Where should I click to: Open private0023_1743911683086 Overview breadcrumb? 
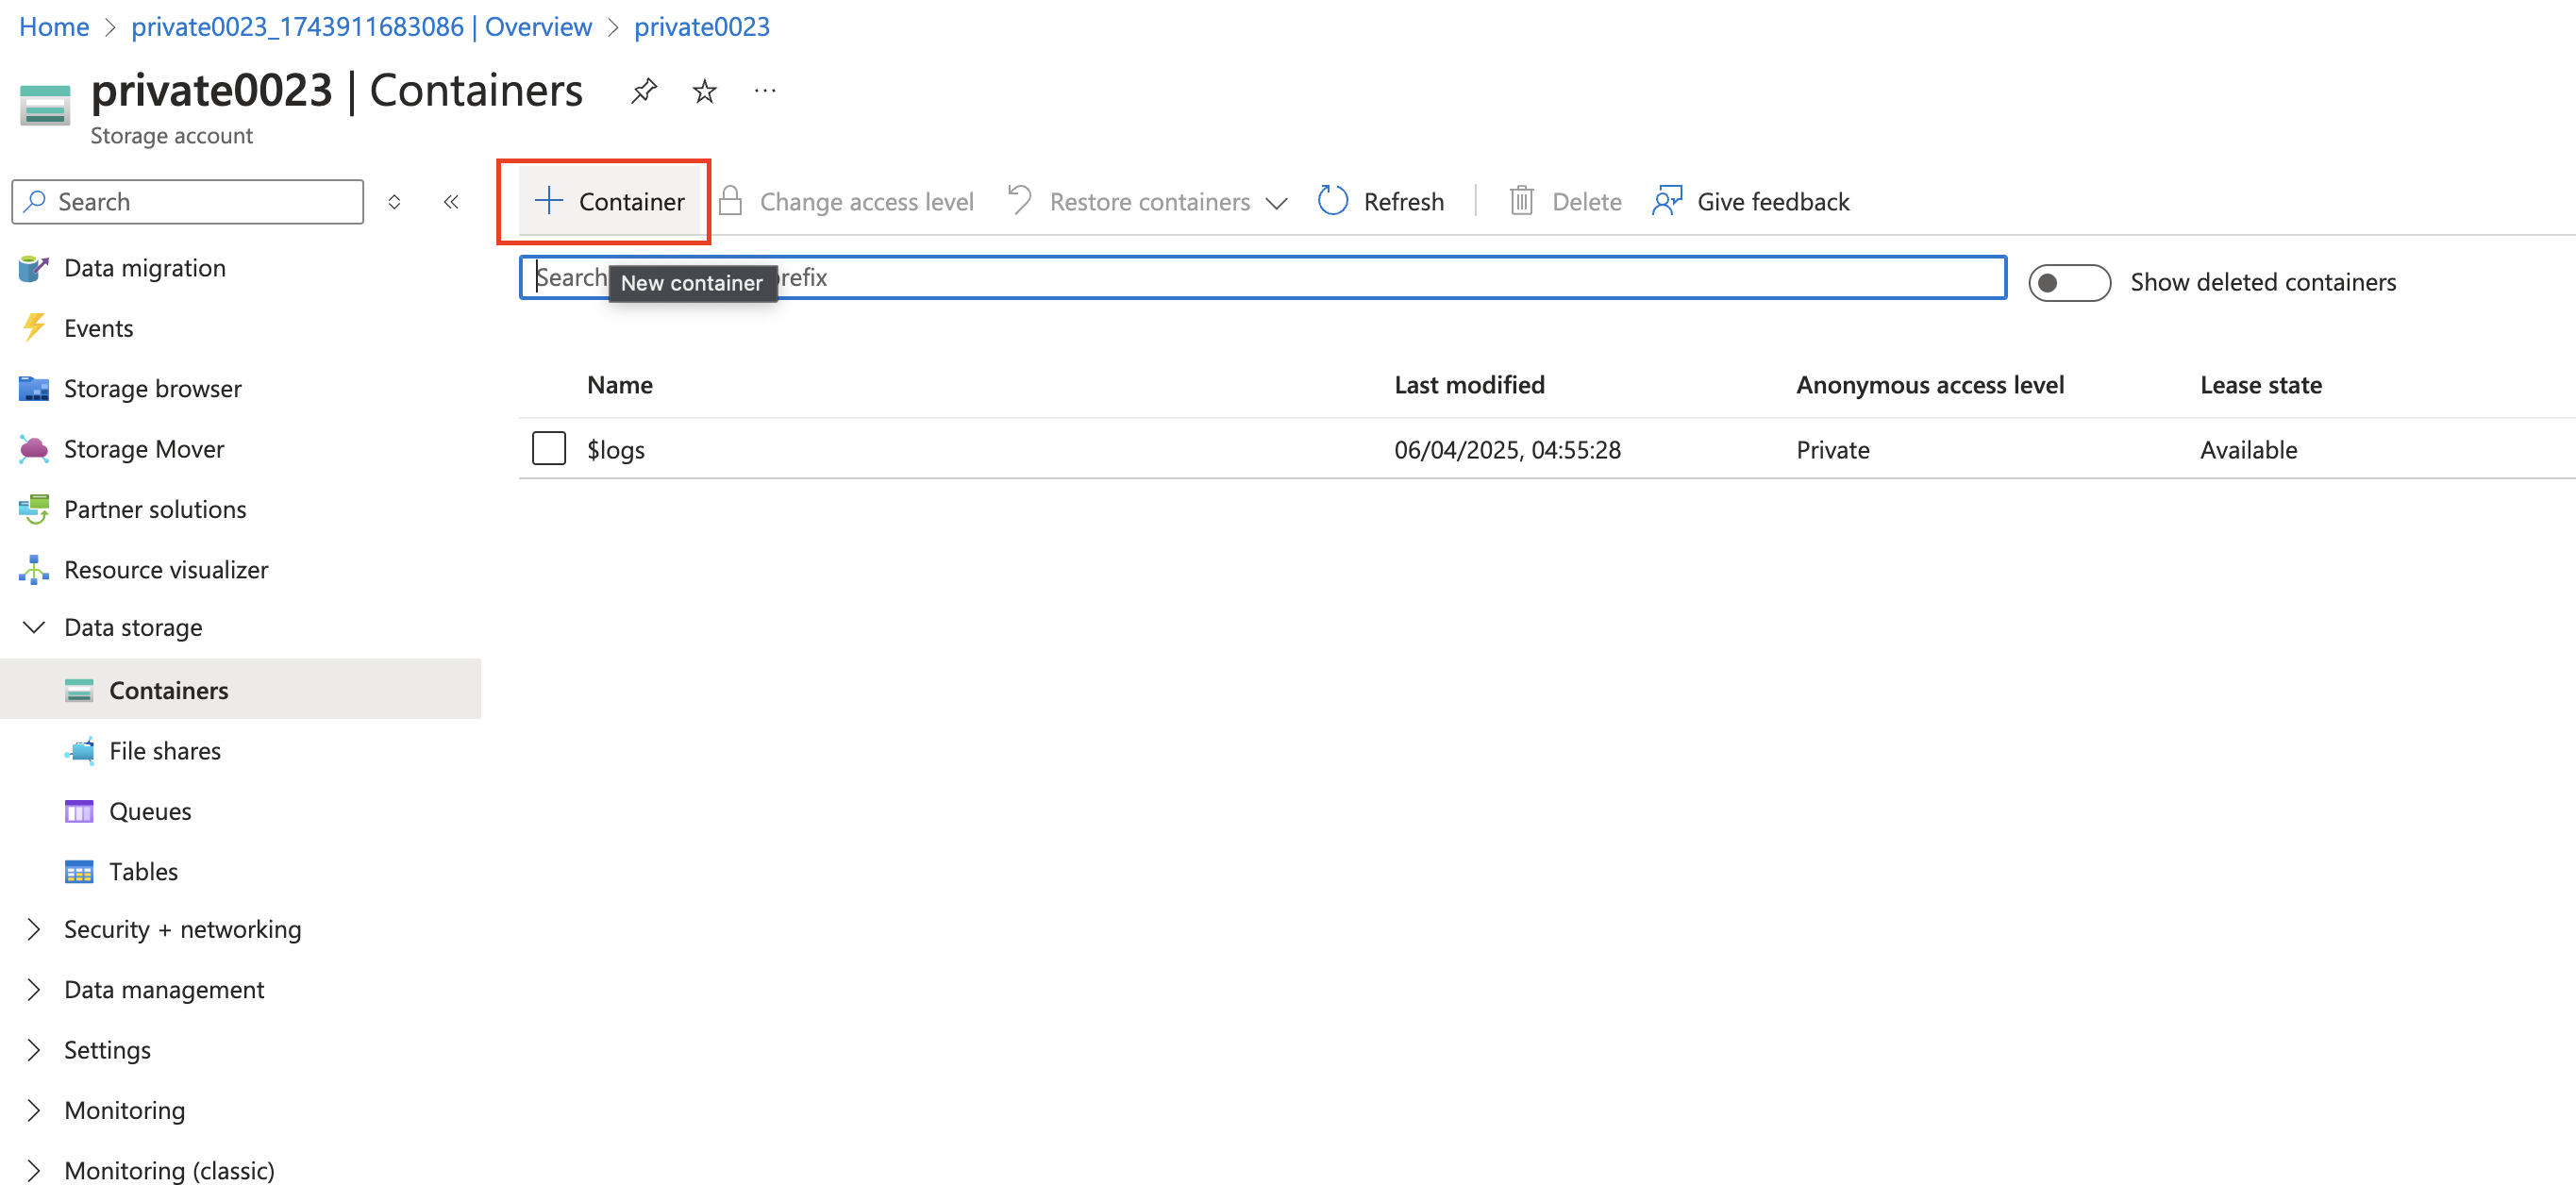click(361, 27)
